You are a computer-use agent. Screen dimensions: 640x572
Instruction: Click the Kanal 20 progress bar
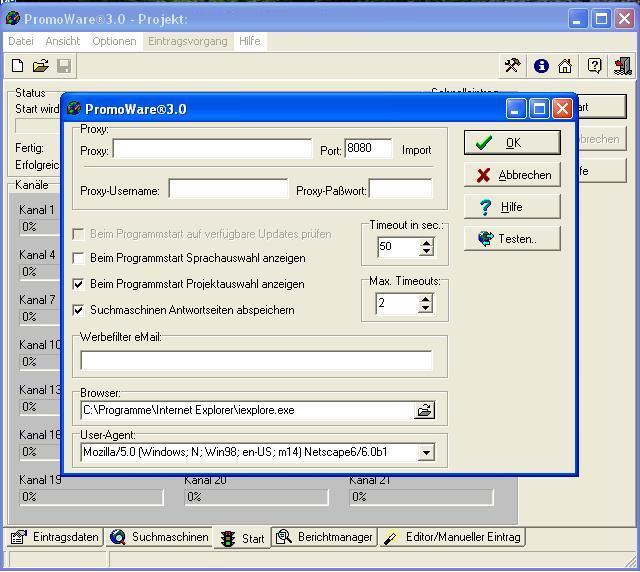(x=256, y=497)
